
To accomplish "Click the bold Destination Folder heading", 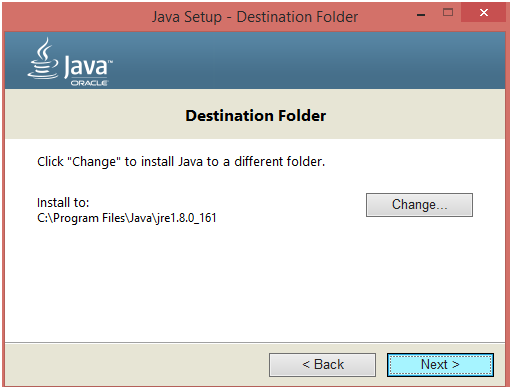I will [256, 116].
